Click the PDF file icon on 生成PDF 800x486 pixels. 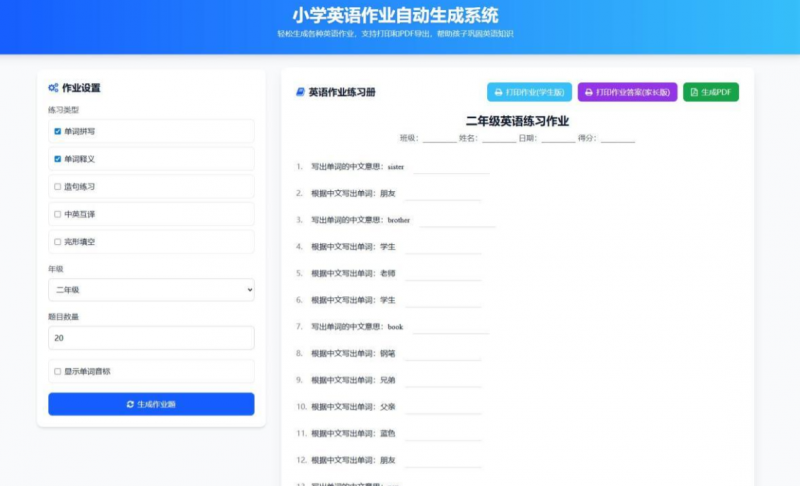pos(694,92)
